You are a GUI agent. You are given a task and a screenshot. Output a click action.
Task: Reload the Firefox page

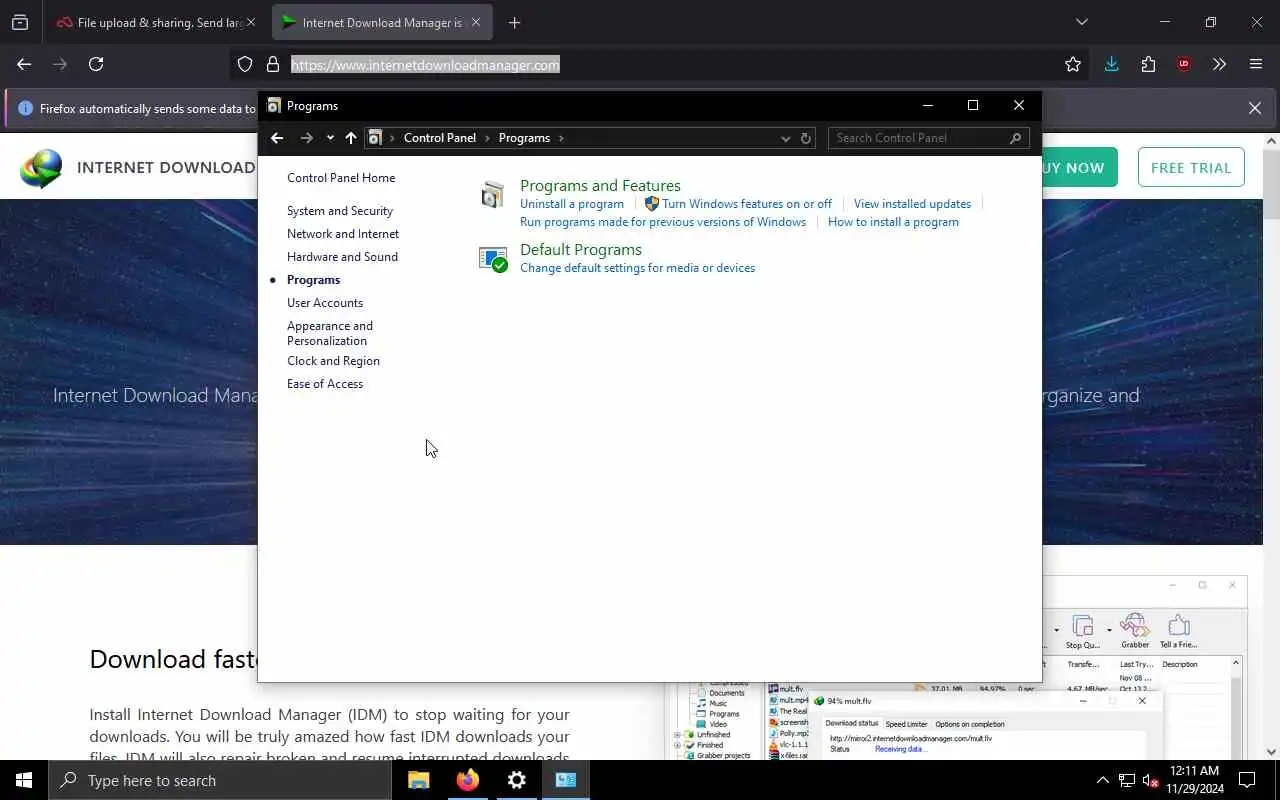96,64
